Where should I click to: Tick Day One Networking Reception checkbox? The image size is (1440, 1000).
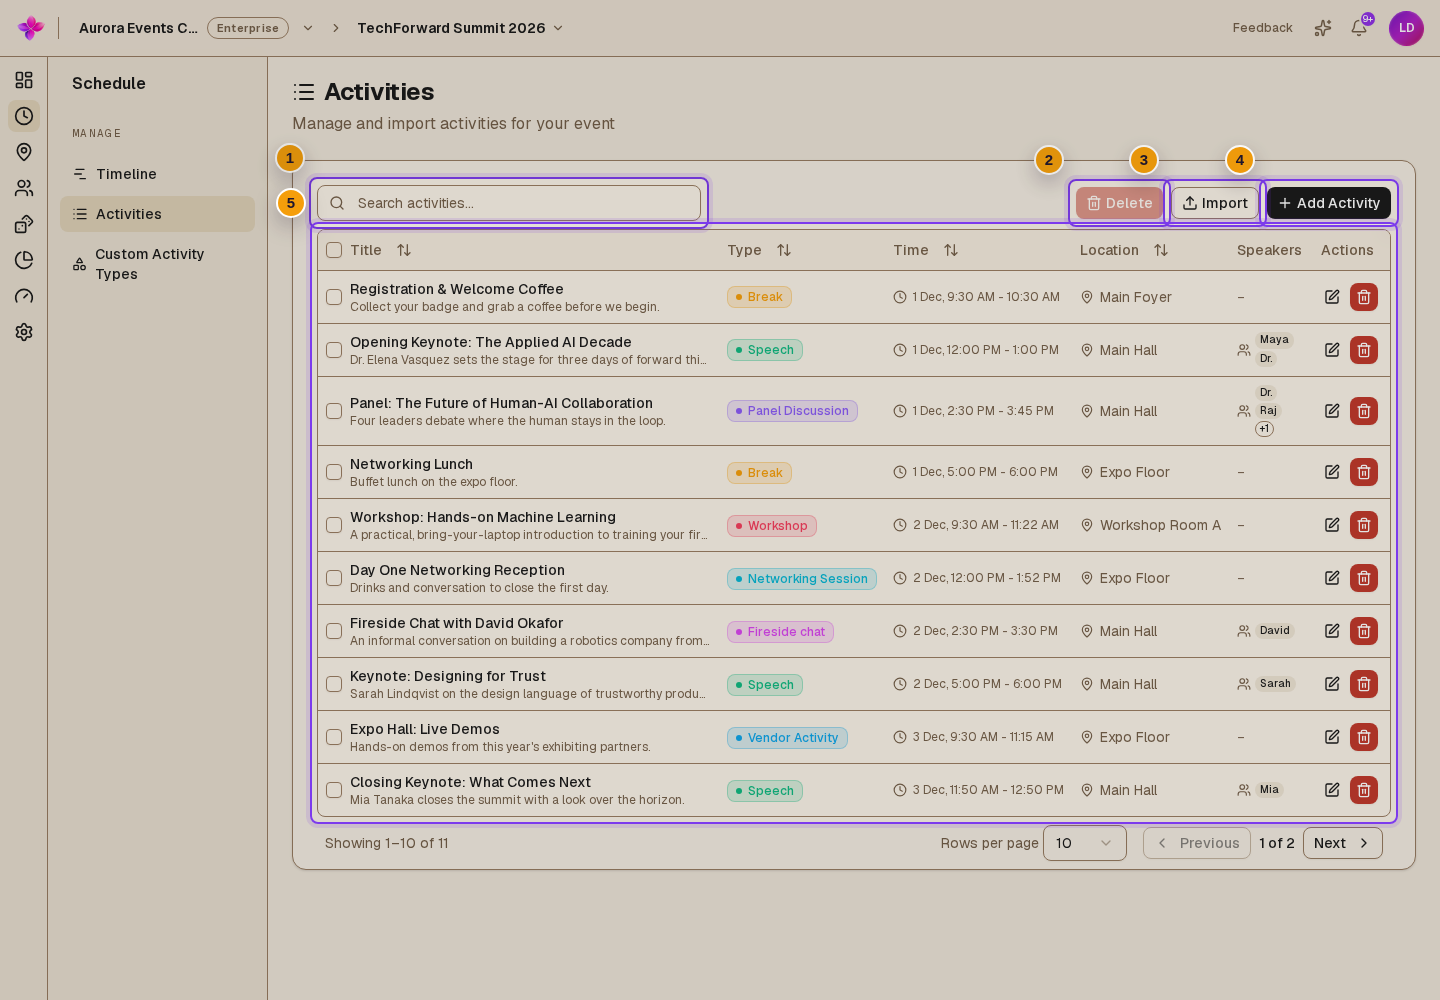click(x=334, y=578)
